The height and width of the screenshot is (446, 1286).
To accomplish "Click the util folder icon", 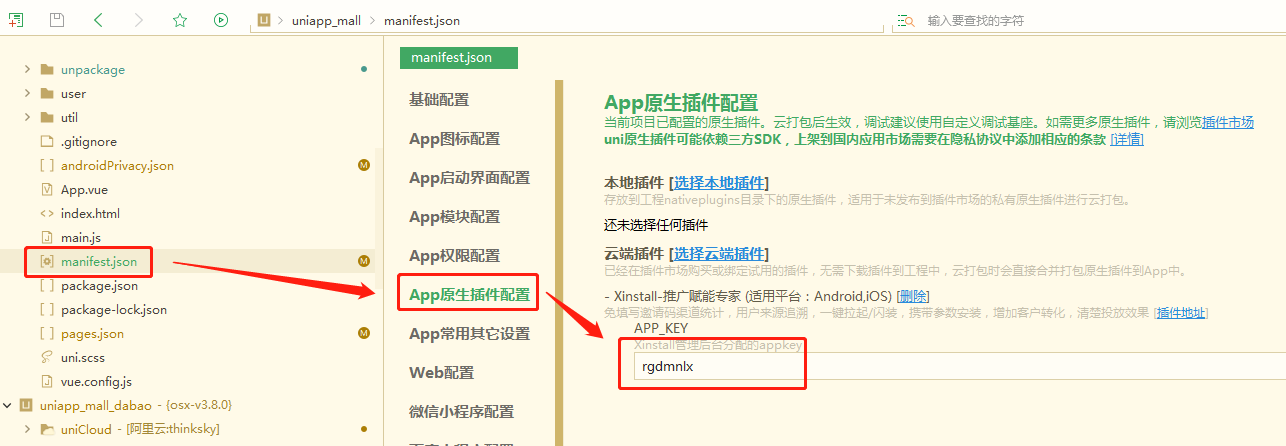I will [x=46, y=118].
